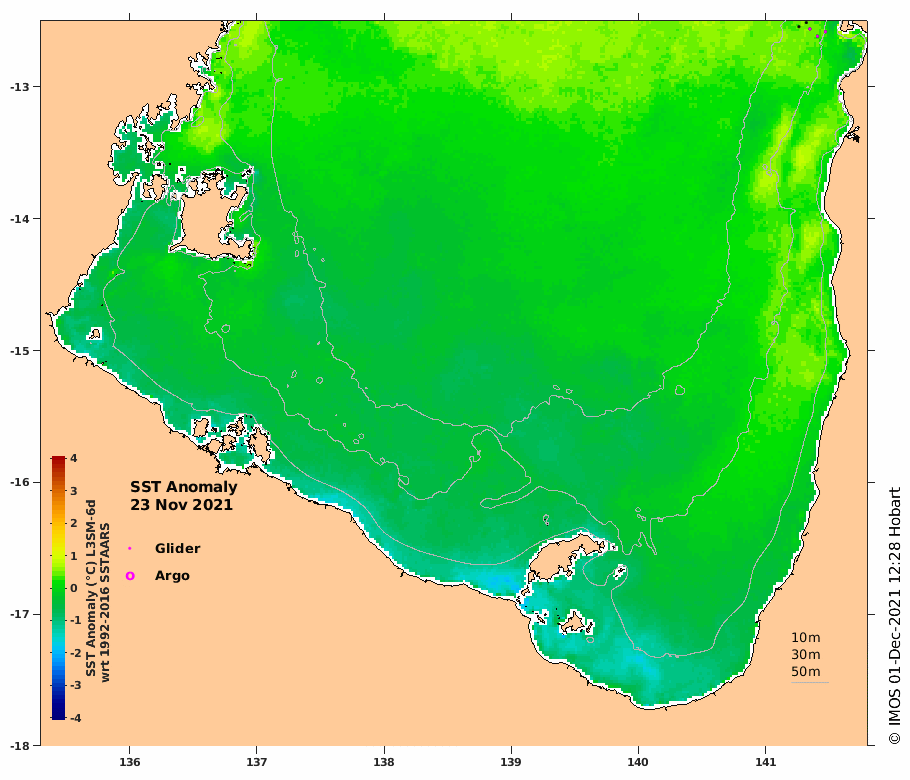Click longitude axis label '137'
The image size is (910, 780).
pyautogui.click(x=257, y=762)
